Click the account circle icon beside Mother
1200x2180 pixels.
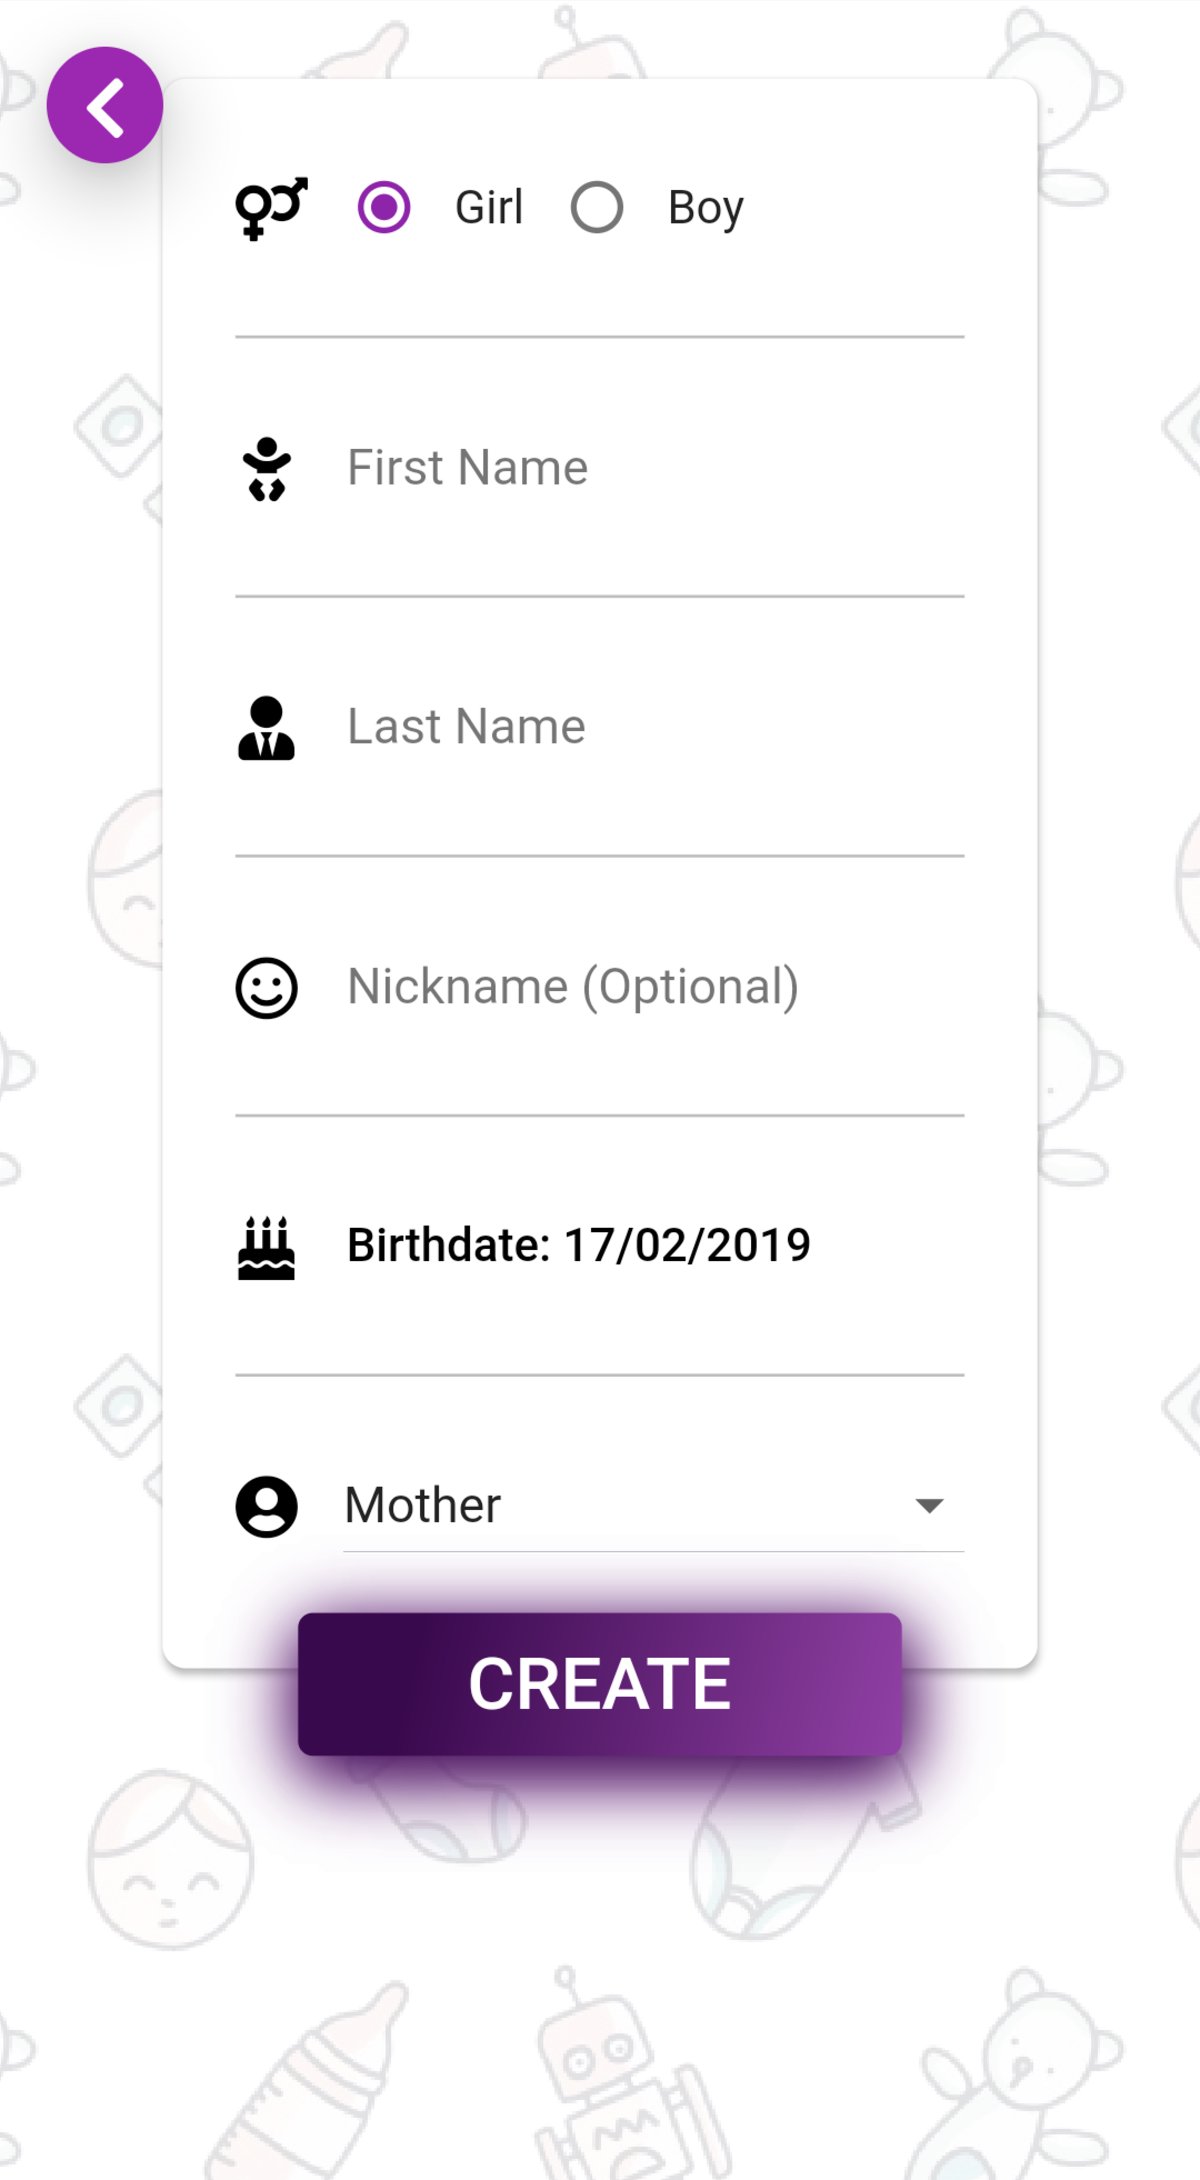point(266,1506)
